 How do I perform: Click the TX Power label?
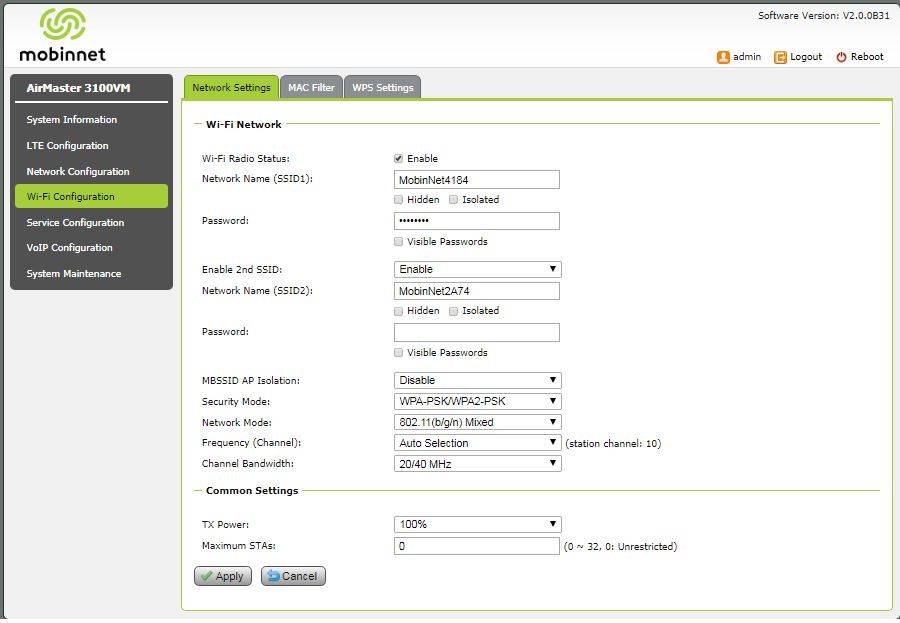pos(226,524)
